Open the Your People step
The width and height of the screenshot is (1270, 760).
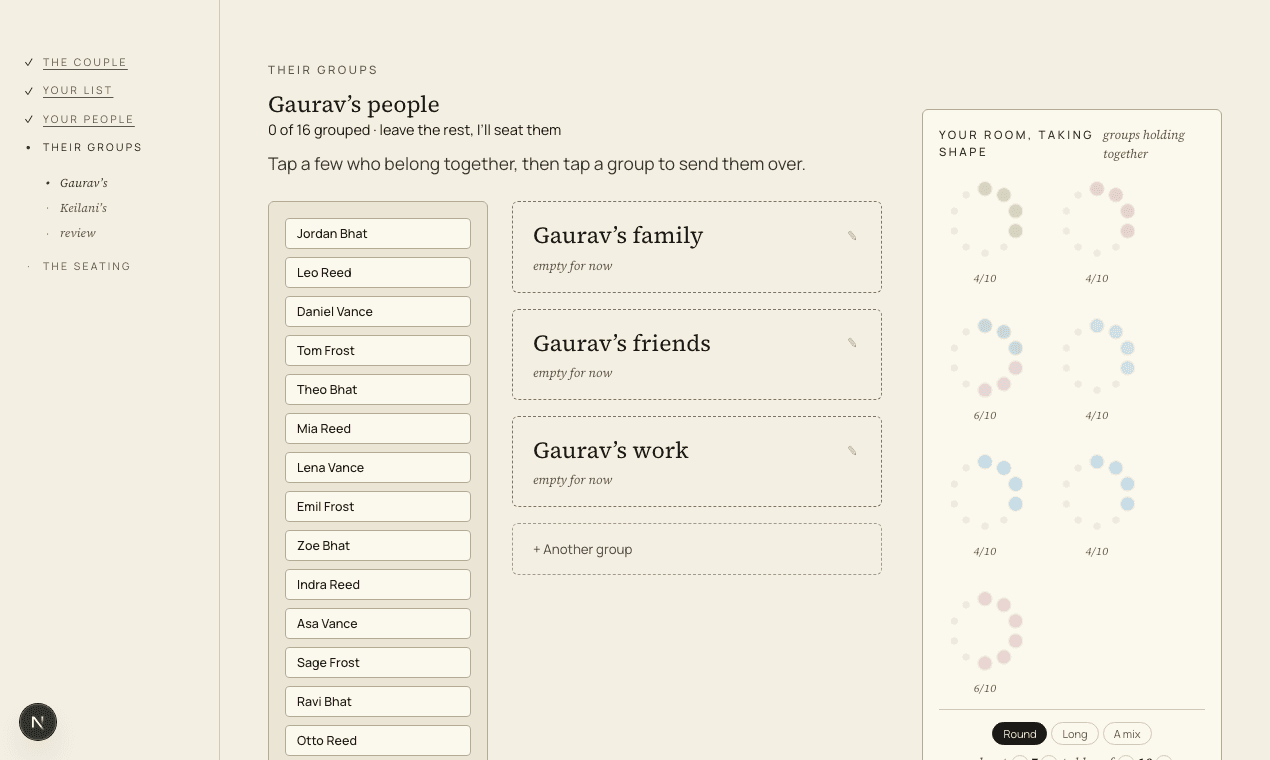88,119
